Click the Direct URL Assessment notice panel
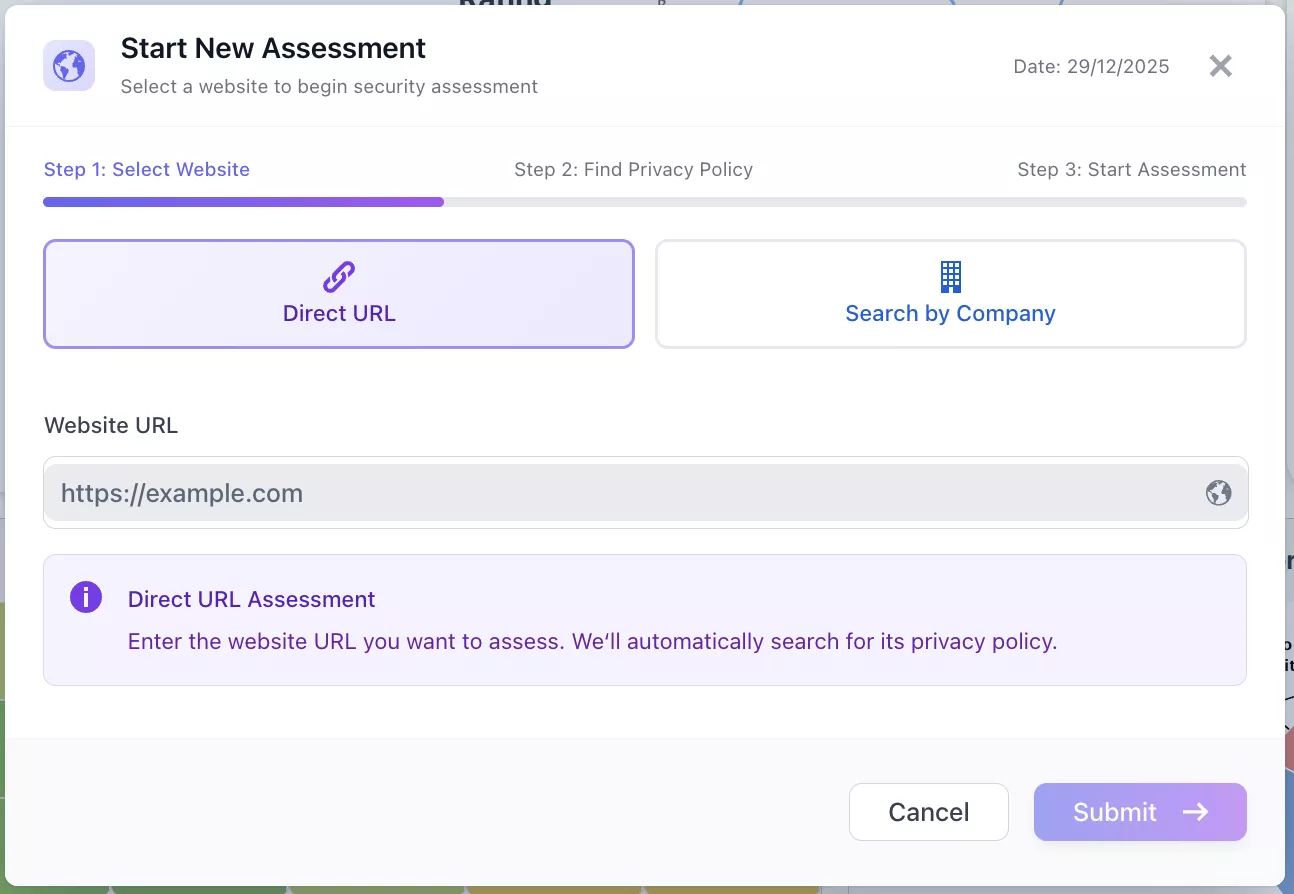This screenshot has height=894, width=1294. (x=645, y=620)
